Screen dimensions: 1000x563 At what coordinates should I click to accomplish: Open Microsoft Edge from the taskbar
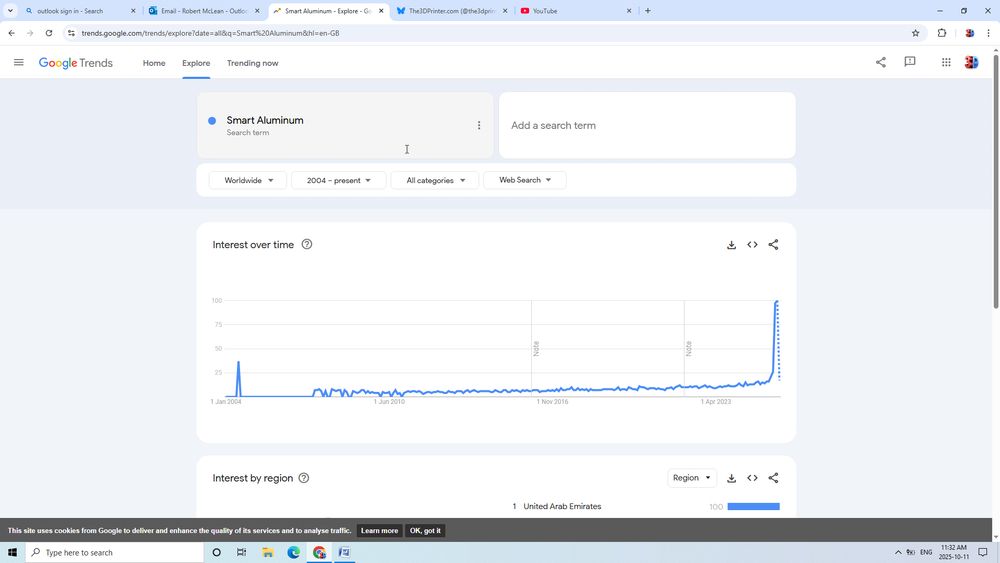[293, 552]
